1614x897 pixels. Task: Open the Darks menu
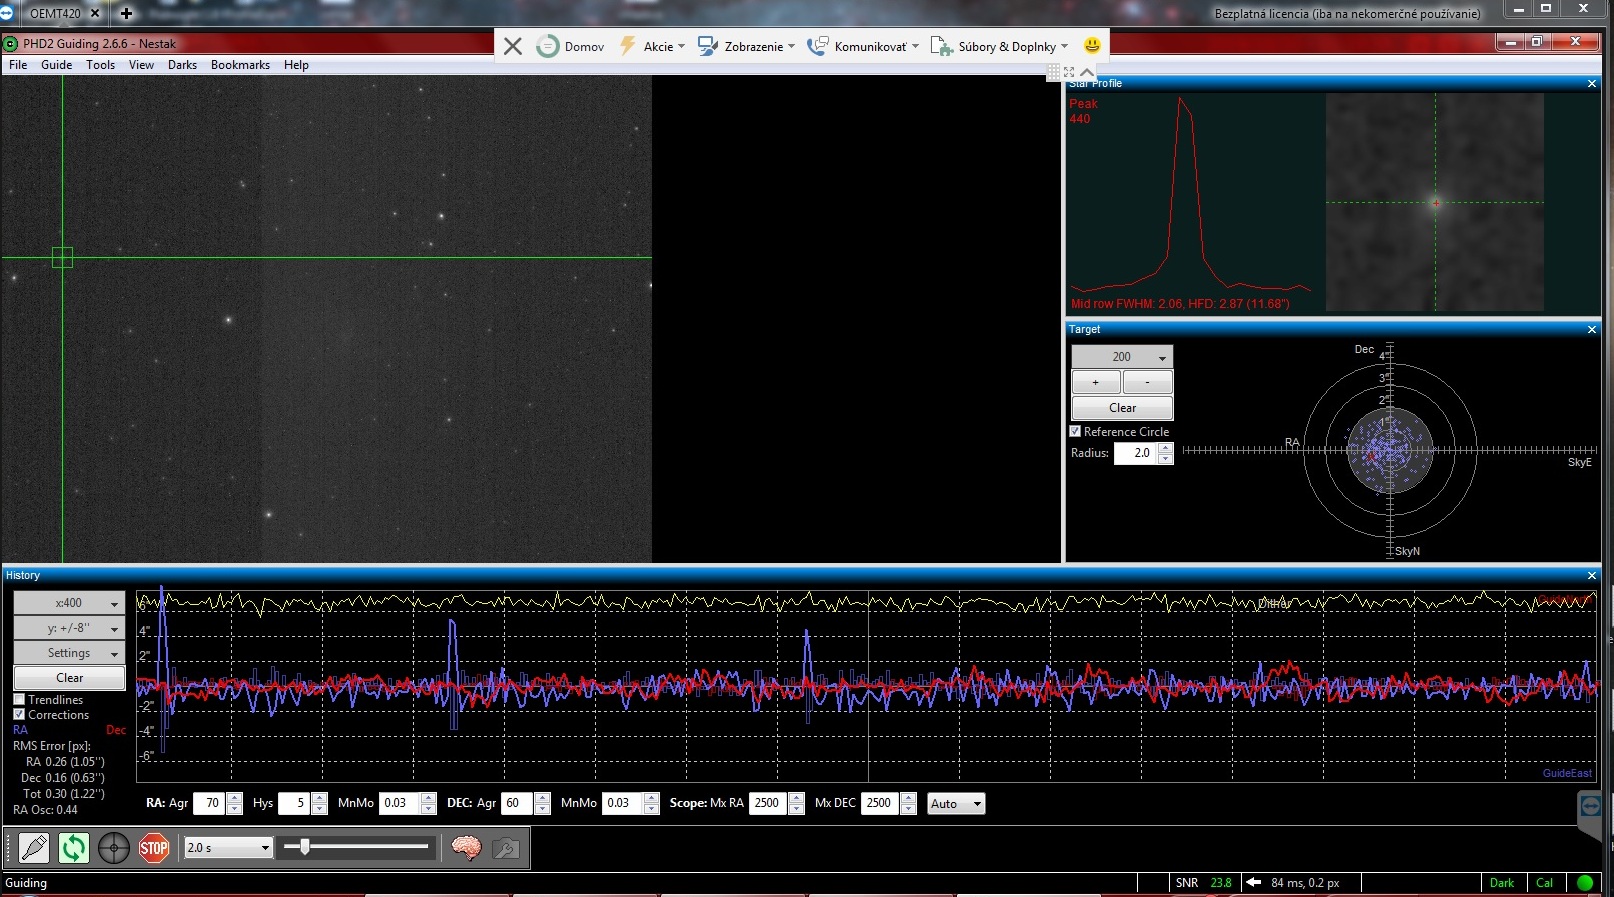182,65
